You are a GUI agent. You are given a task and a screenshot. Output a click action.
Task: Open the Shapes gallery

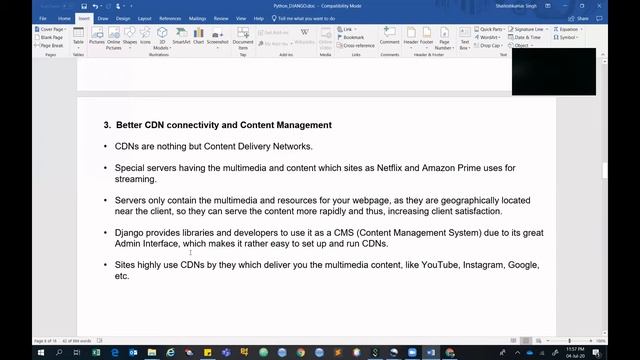click(x=130, y=38)
